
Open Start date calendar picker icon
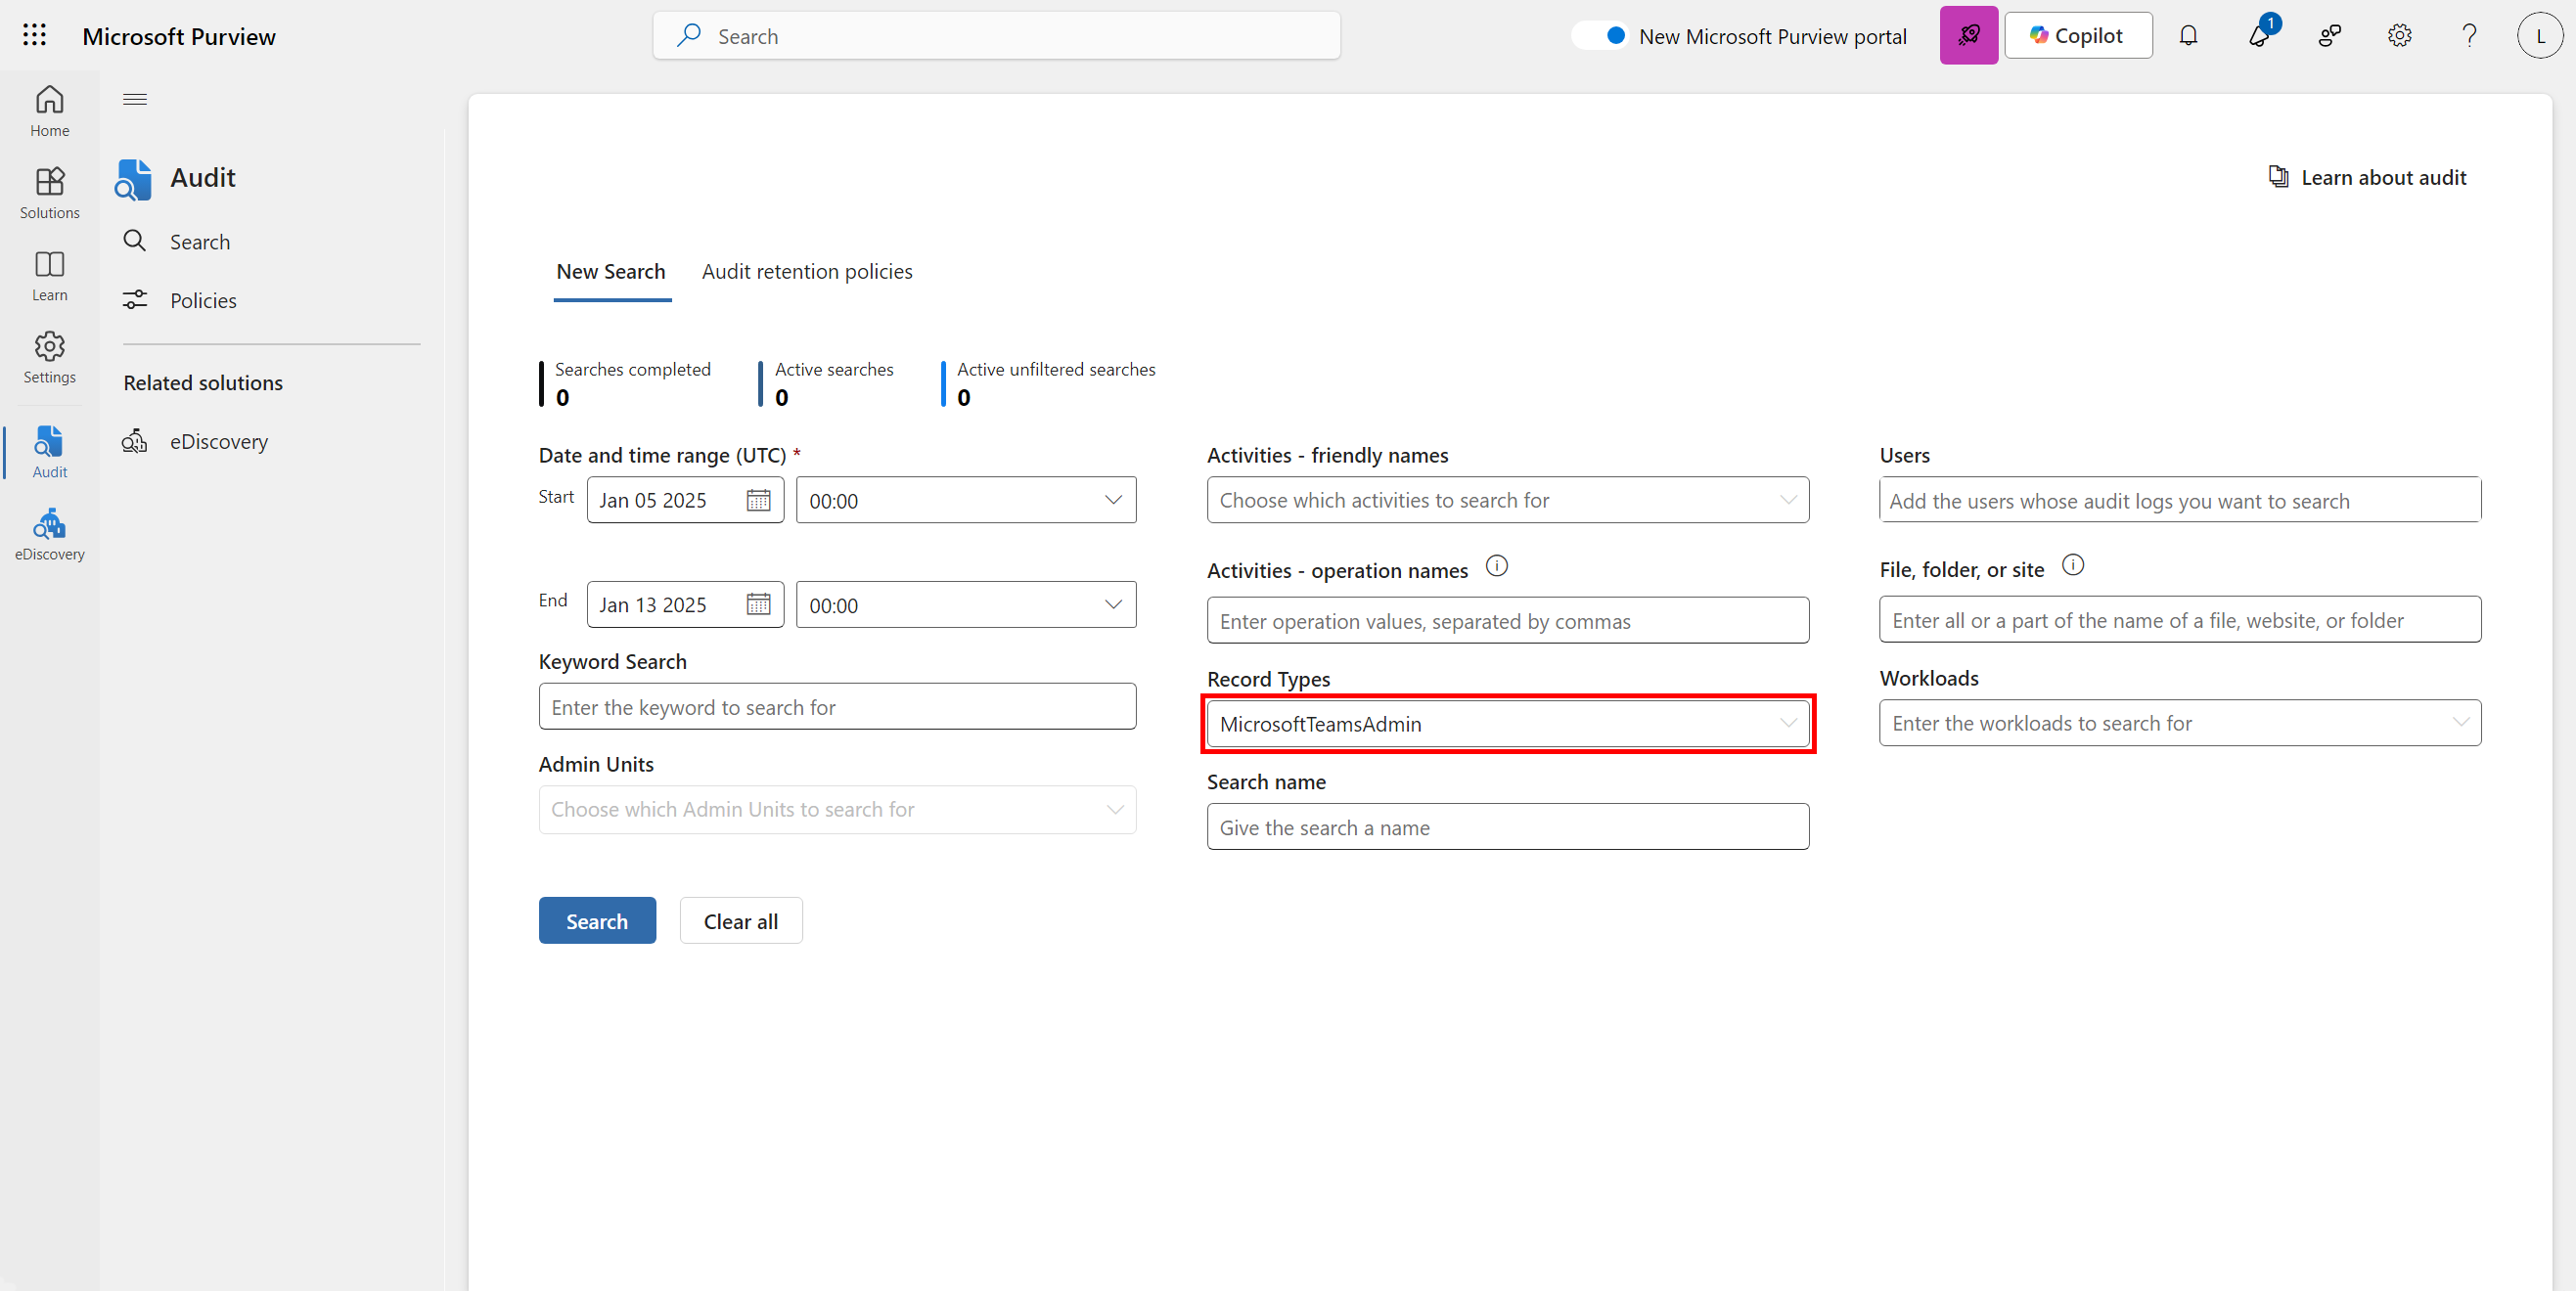pyautogui.click(x=758, y=500)
